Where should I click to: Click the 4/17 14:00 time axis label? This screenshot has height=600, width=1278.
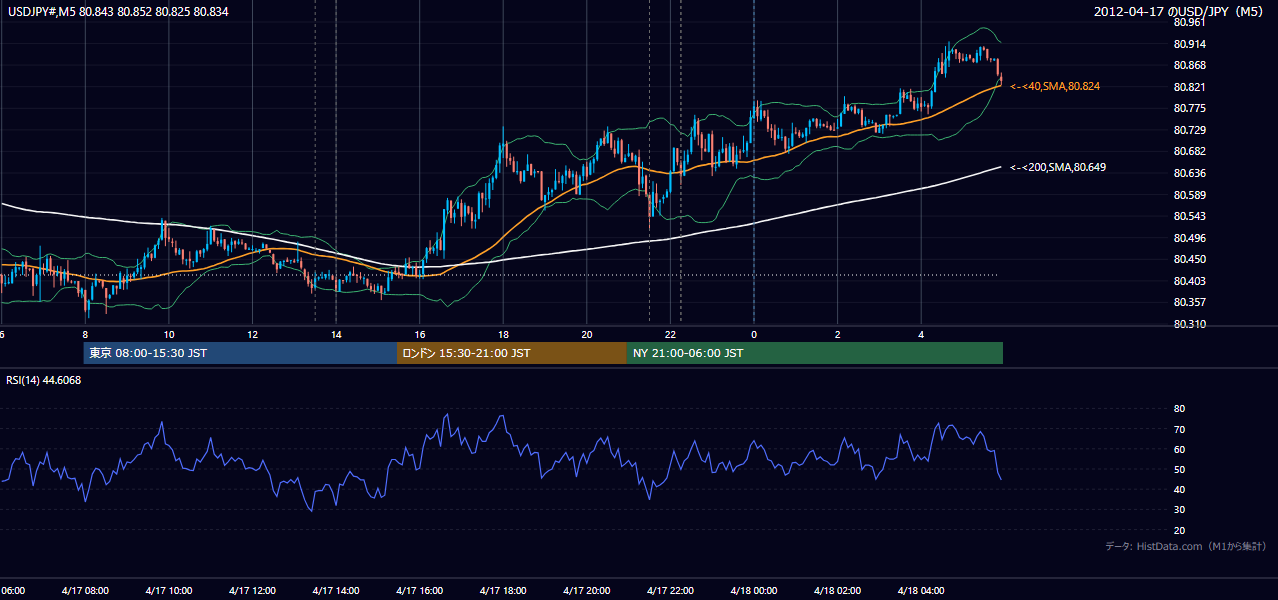[x=336, y=590]
